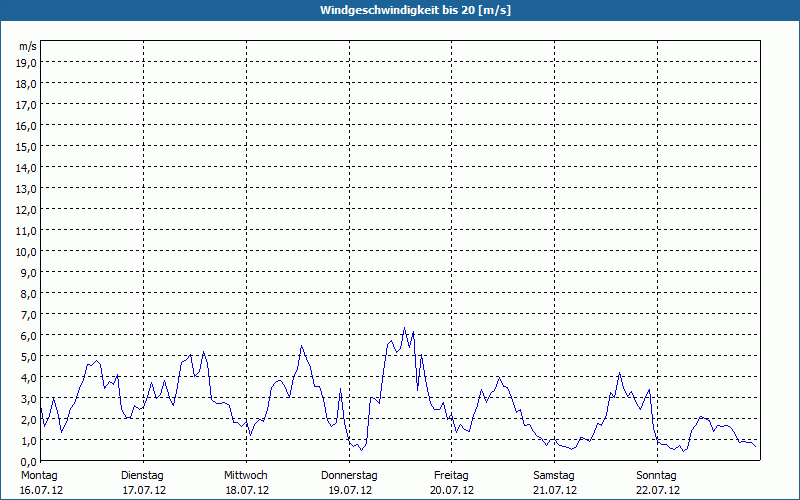Select the "10,0" y-axis tick label

click(x=27, y=251)
